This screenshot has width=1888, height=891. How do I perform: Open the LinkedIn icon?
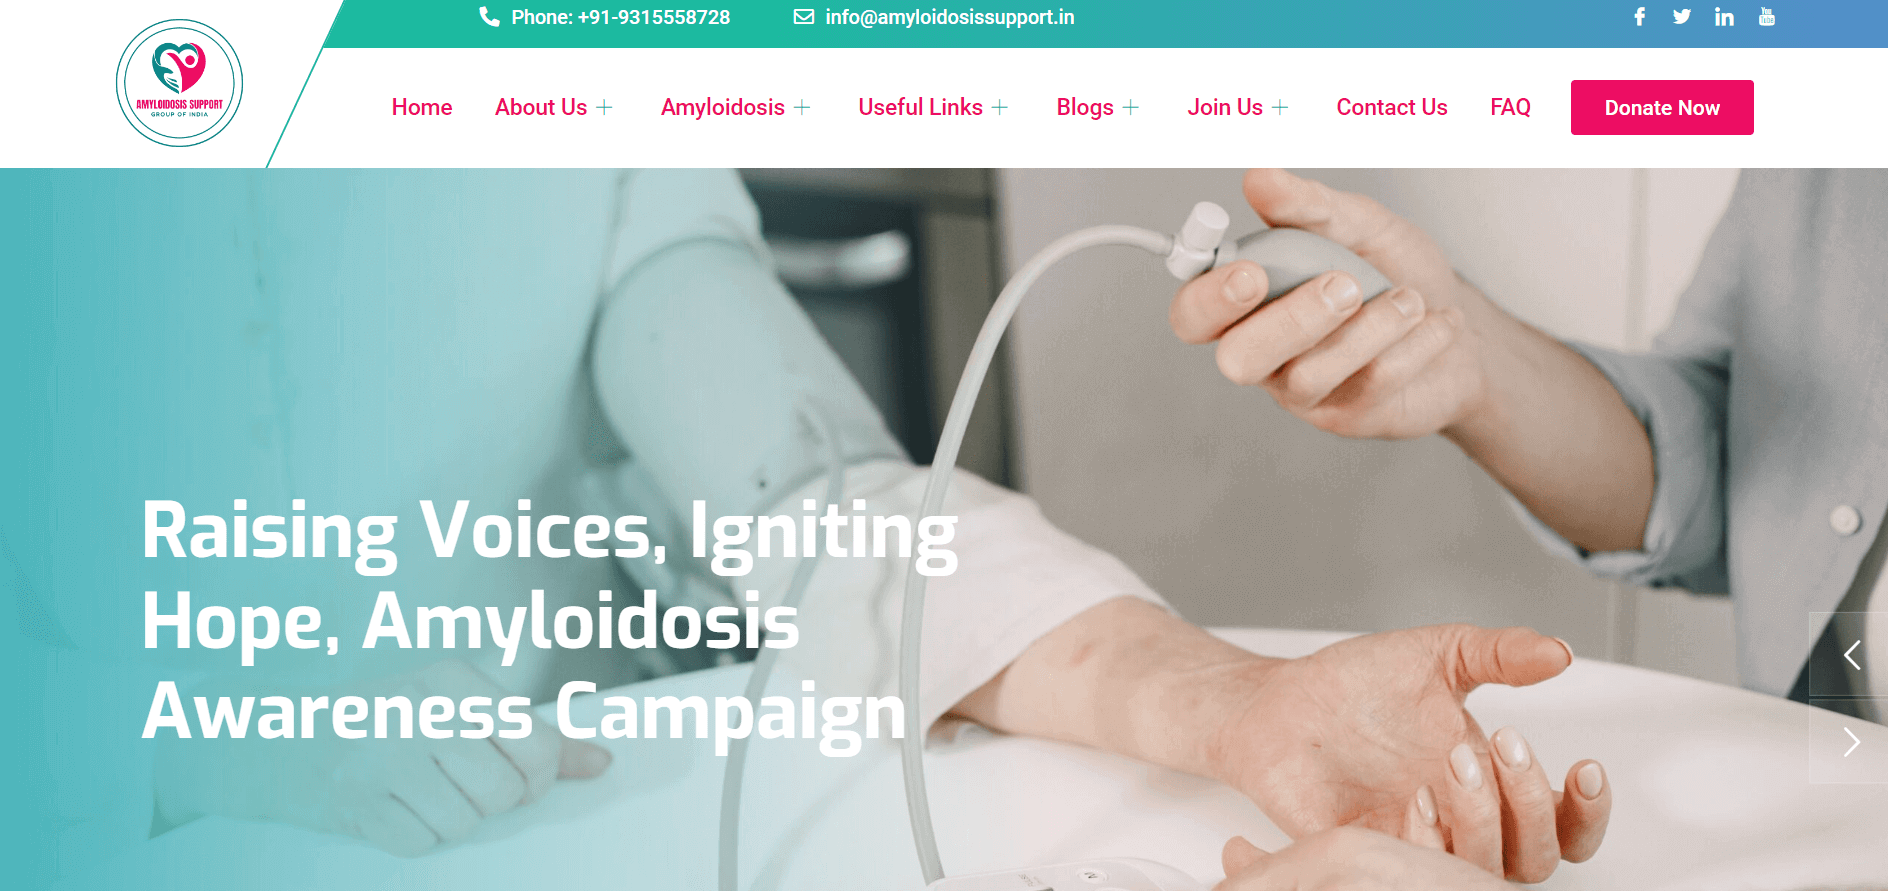(1724, 17)
